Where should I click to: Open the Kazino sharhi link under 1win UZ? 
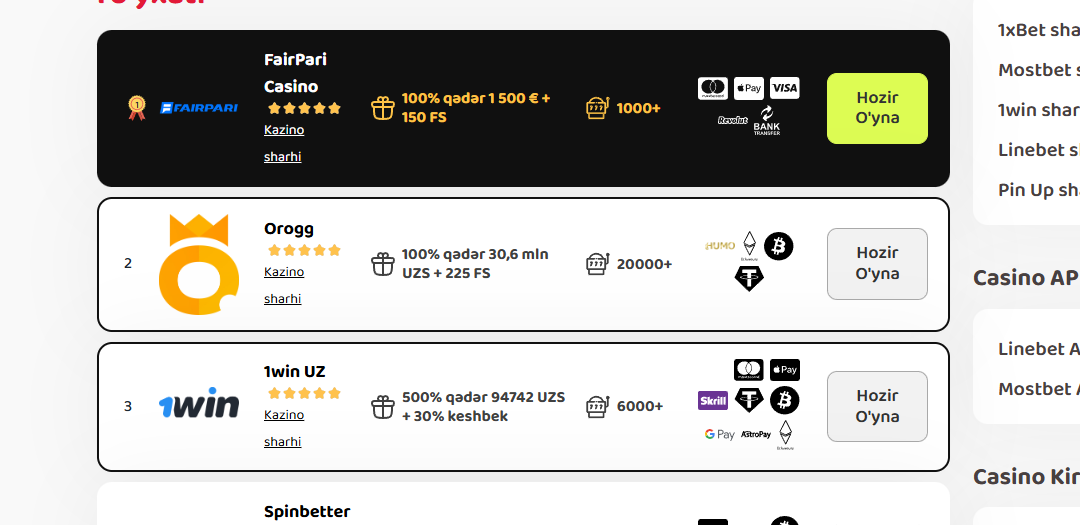(284, 428)
